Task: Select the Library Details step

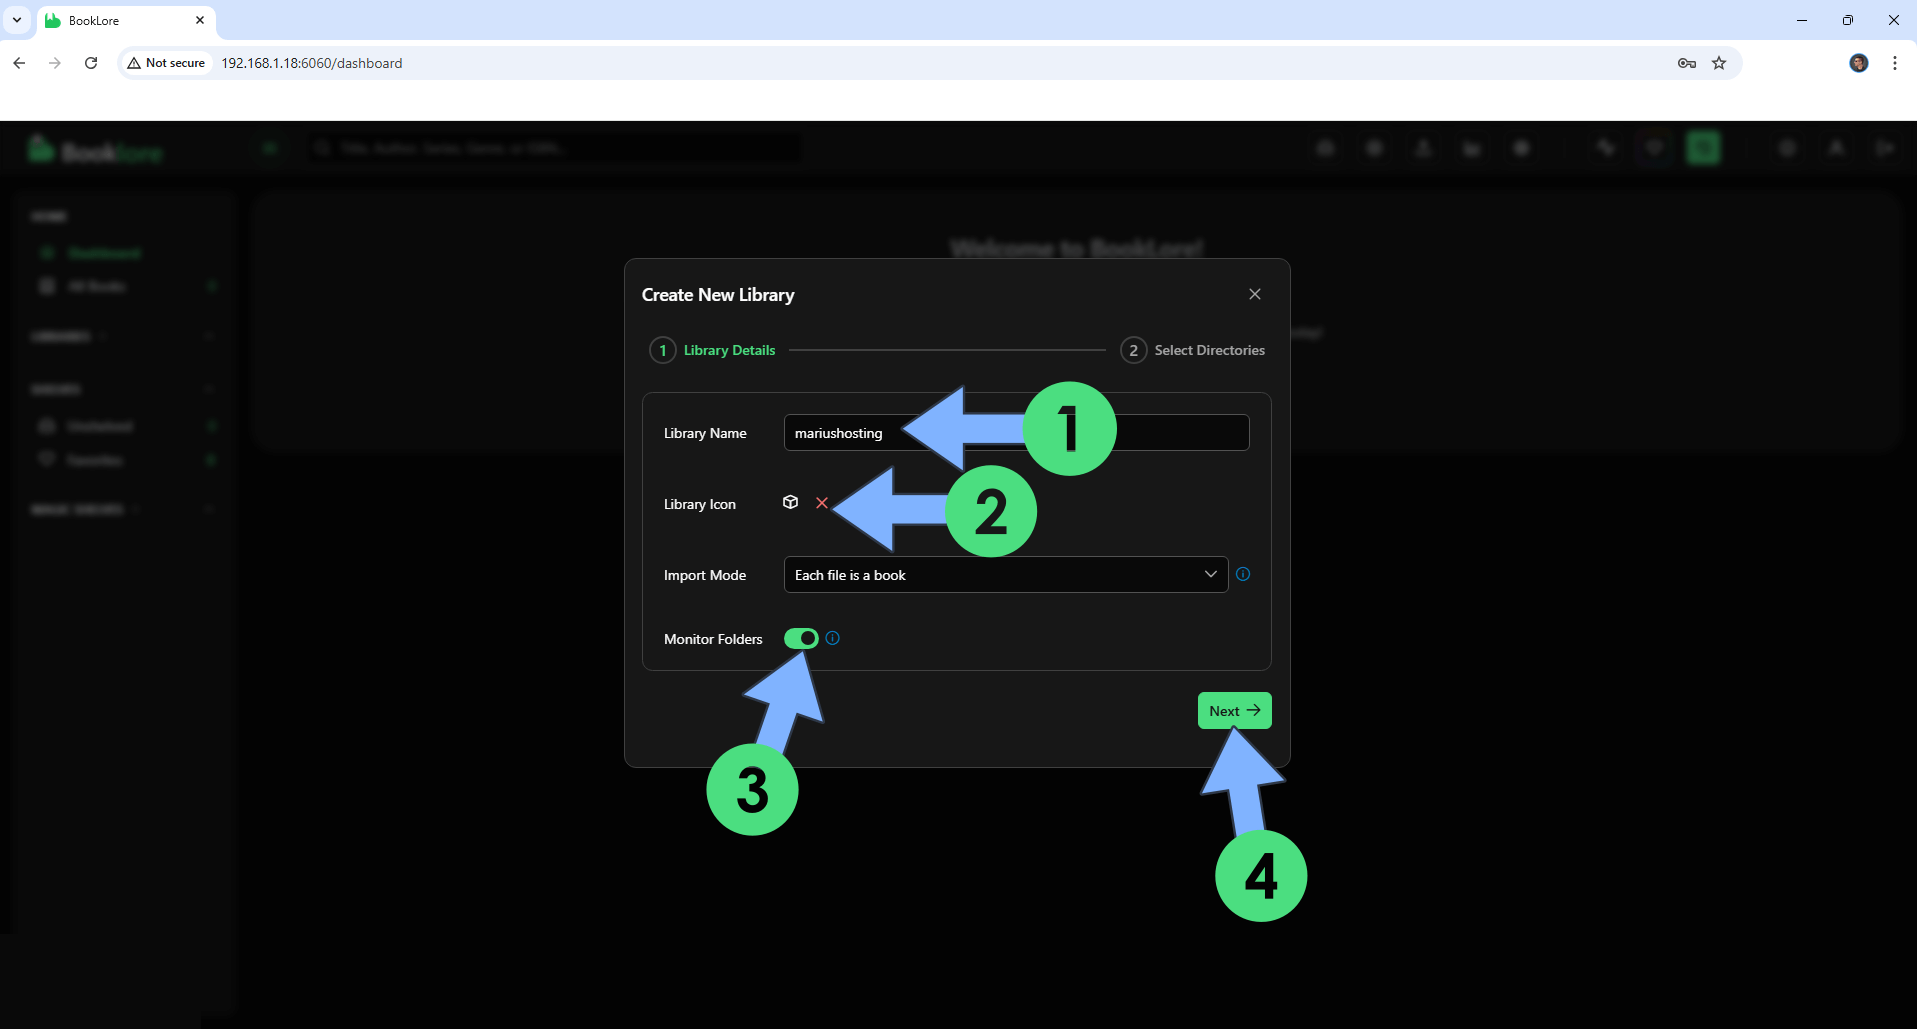Action: (x=713, y=350)
